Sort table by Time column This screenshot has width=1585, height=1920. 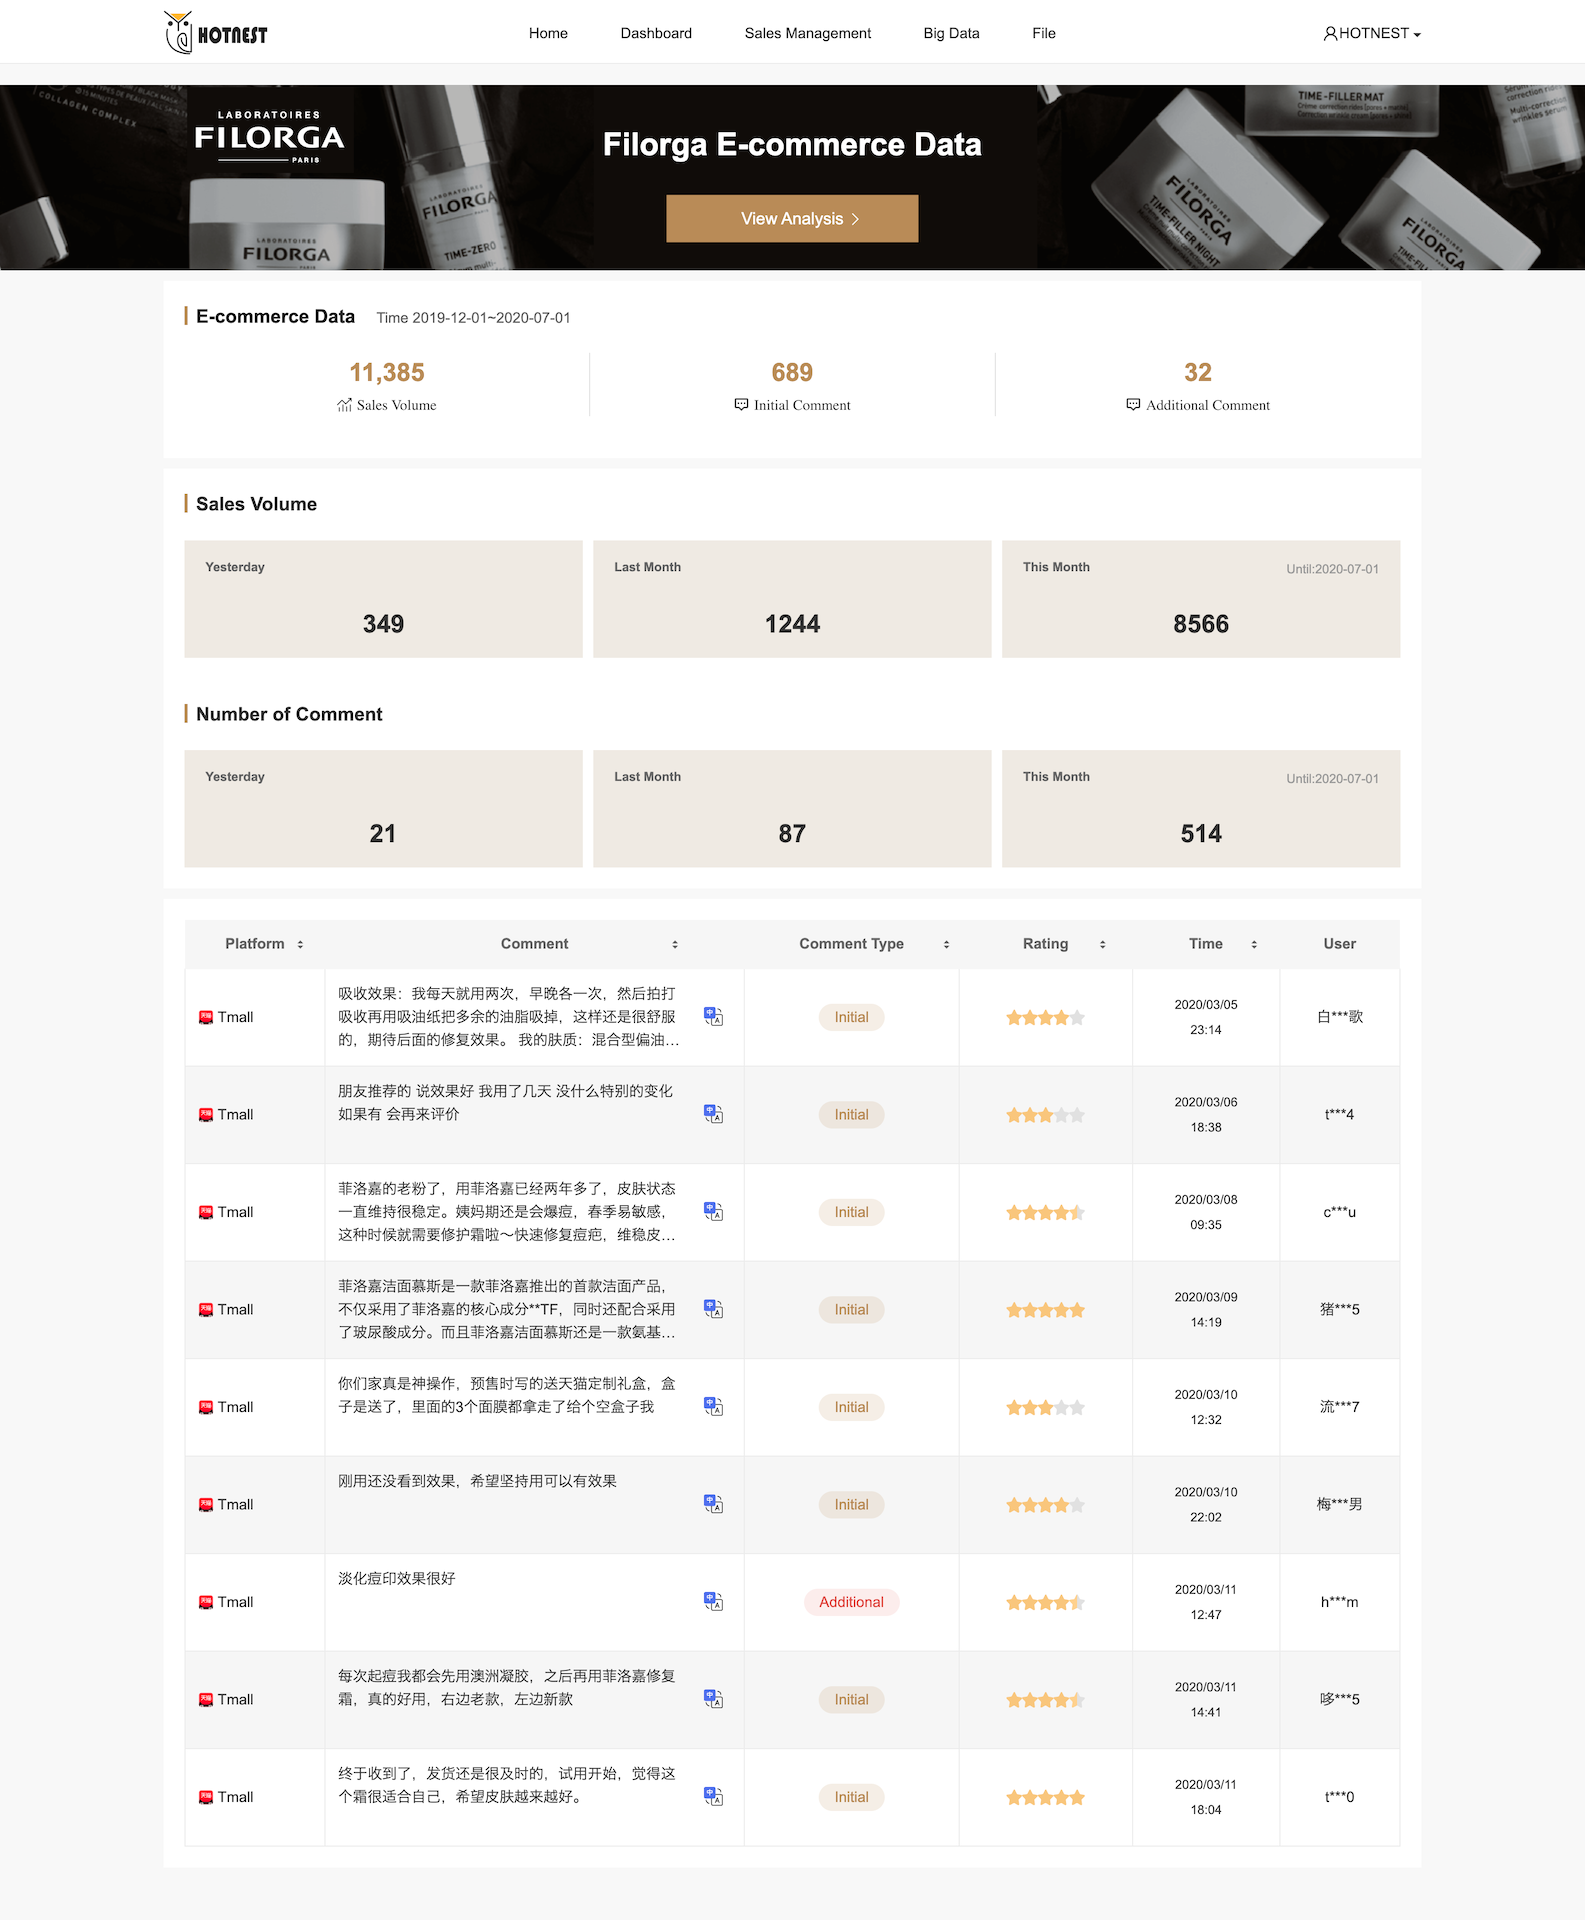coord(1253,944)
